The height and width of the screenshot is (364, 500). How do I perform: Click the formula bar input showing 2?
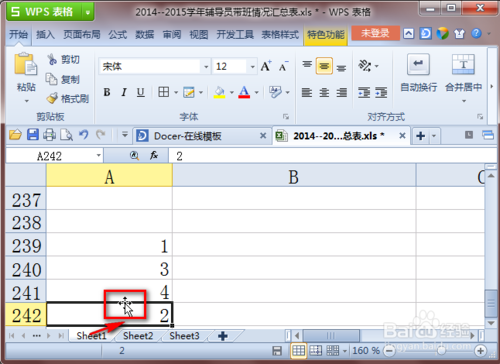click(x=332, y=156)
